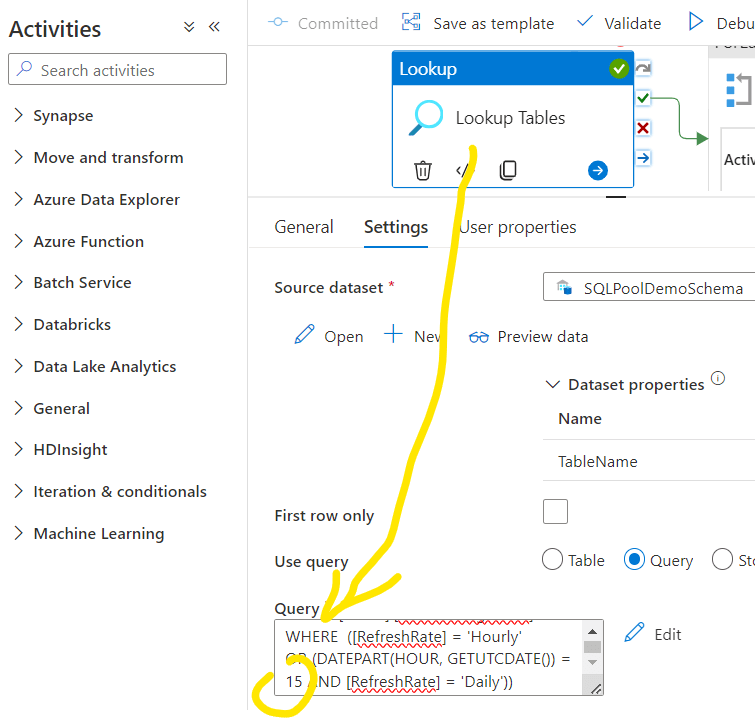The image size is (755, 720).
Task: Click the pencil Edit icon beside Query
Action: pos(634,633)
